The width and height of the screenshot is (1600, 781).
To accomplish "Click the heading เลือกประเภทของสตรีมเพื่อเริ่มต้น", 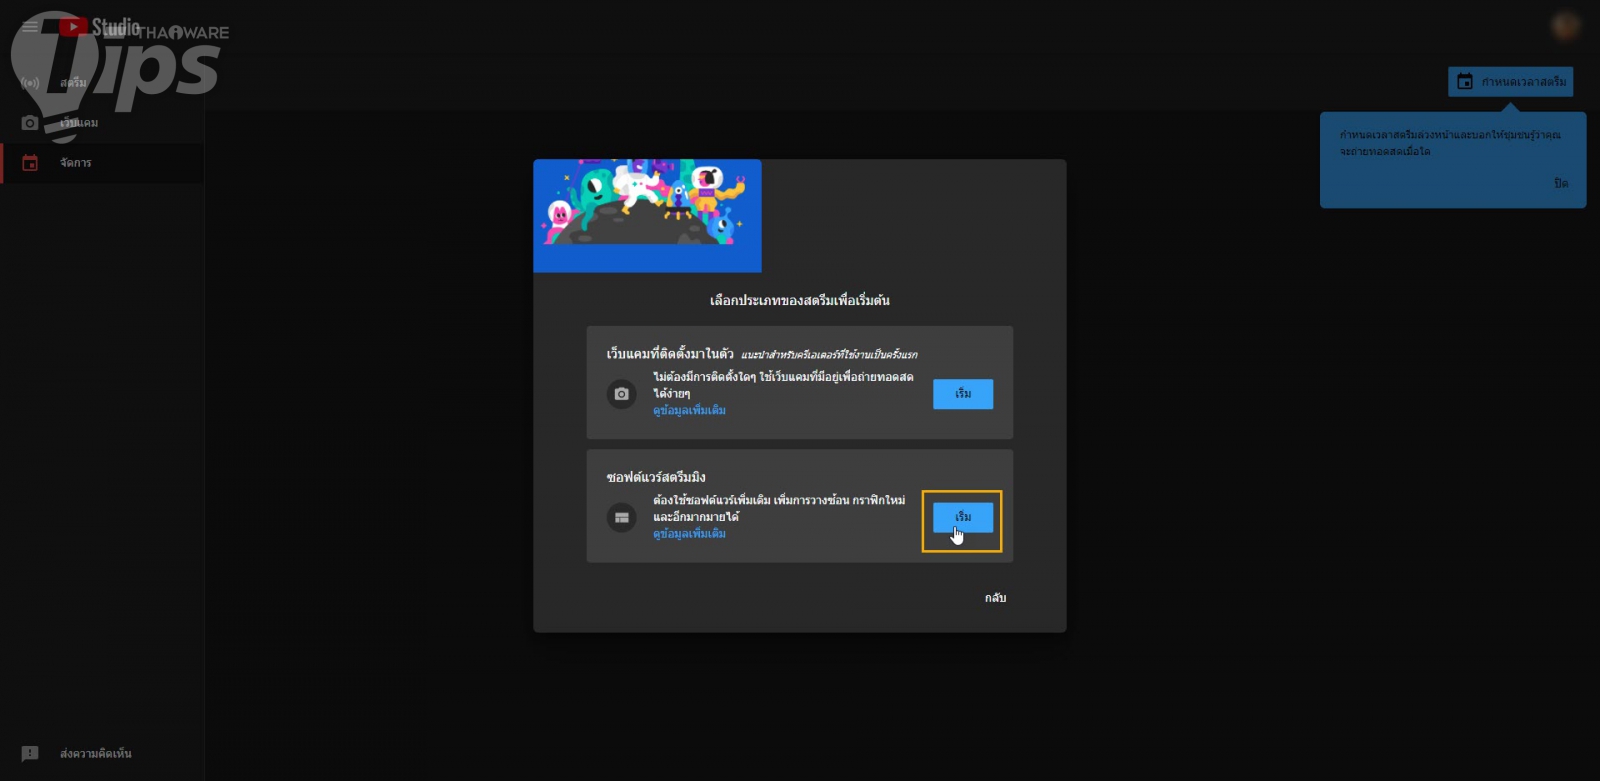I will point(800,300).
